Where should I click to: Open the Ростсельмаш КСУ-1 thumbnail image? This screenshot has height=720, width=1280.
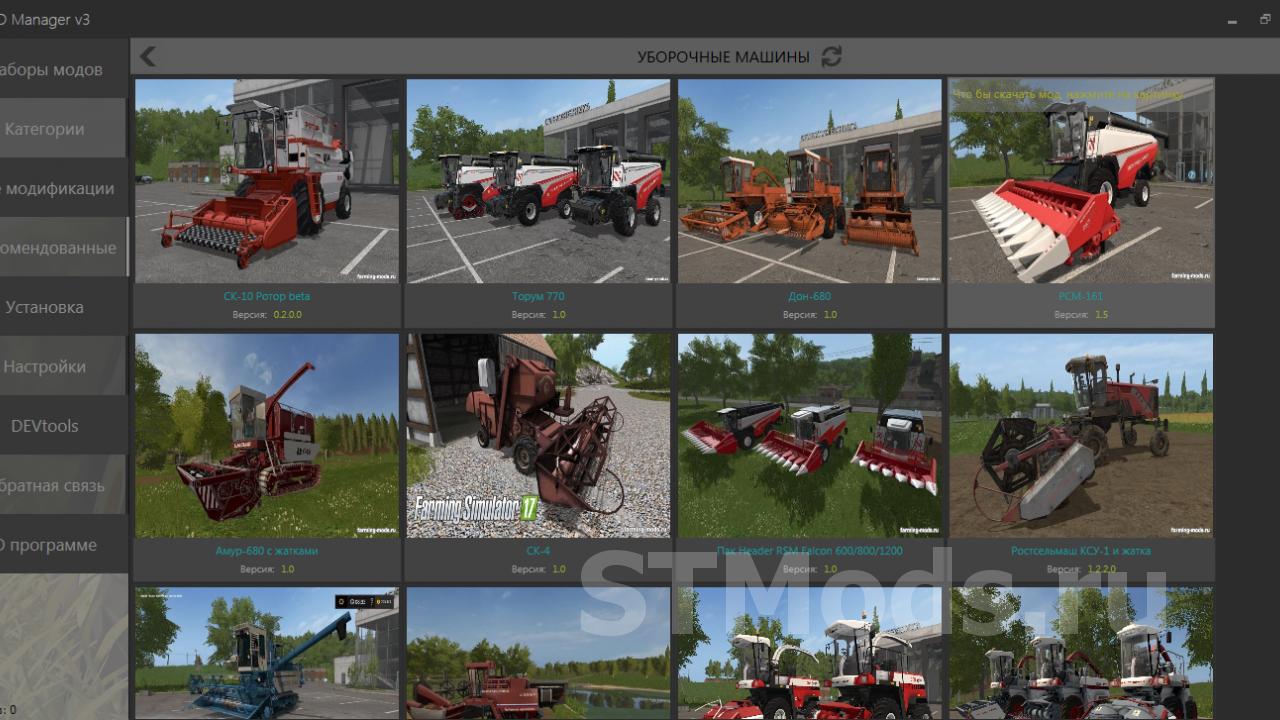click(1081, 435)
